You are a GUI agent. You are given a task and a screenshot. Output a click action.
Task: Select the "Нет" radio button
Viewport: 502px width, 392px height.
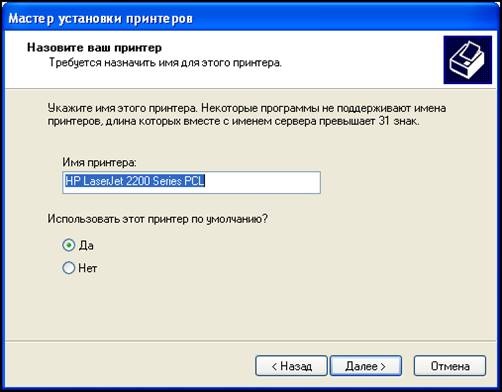pyautogui.click(x=69, y=268)
